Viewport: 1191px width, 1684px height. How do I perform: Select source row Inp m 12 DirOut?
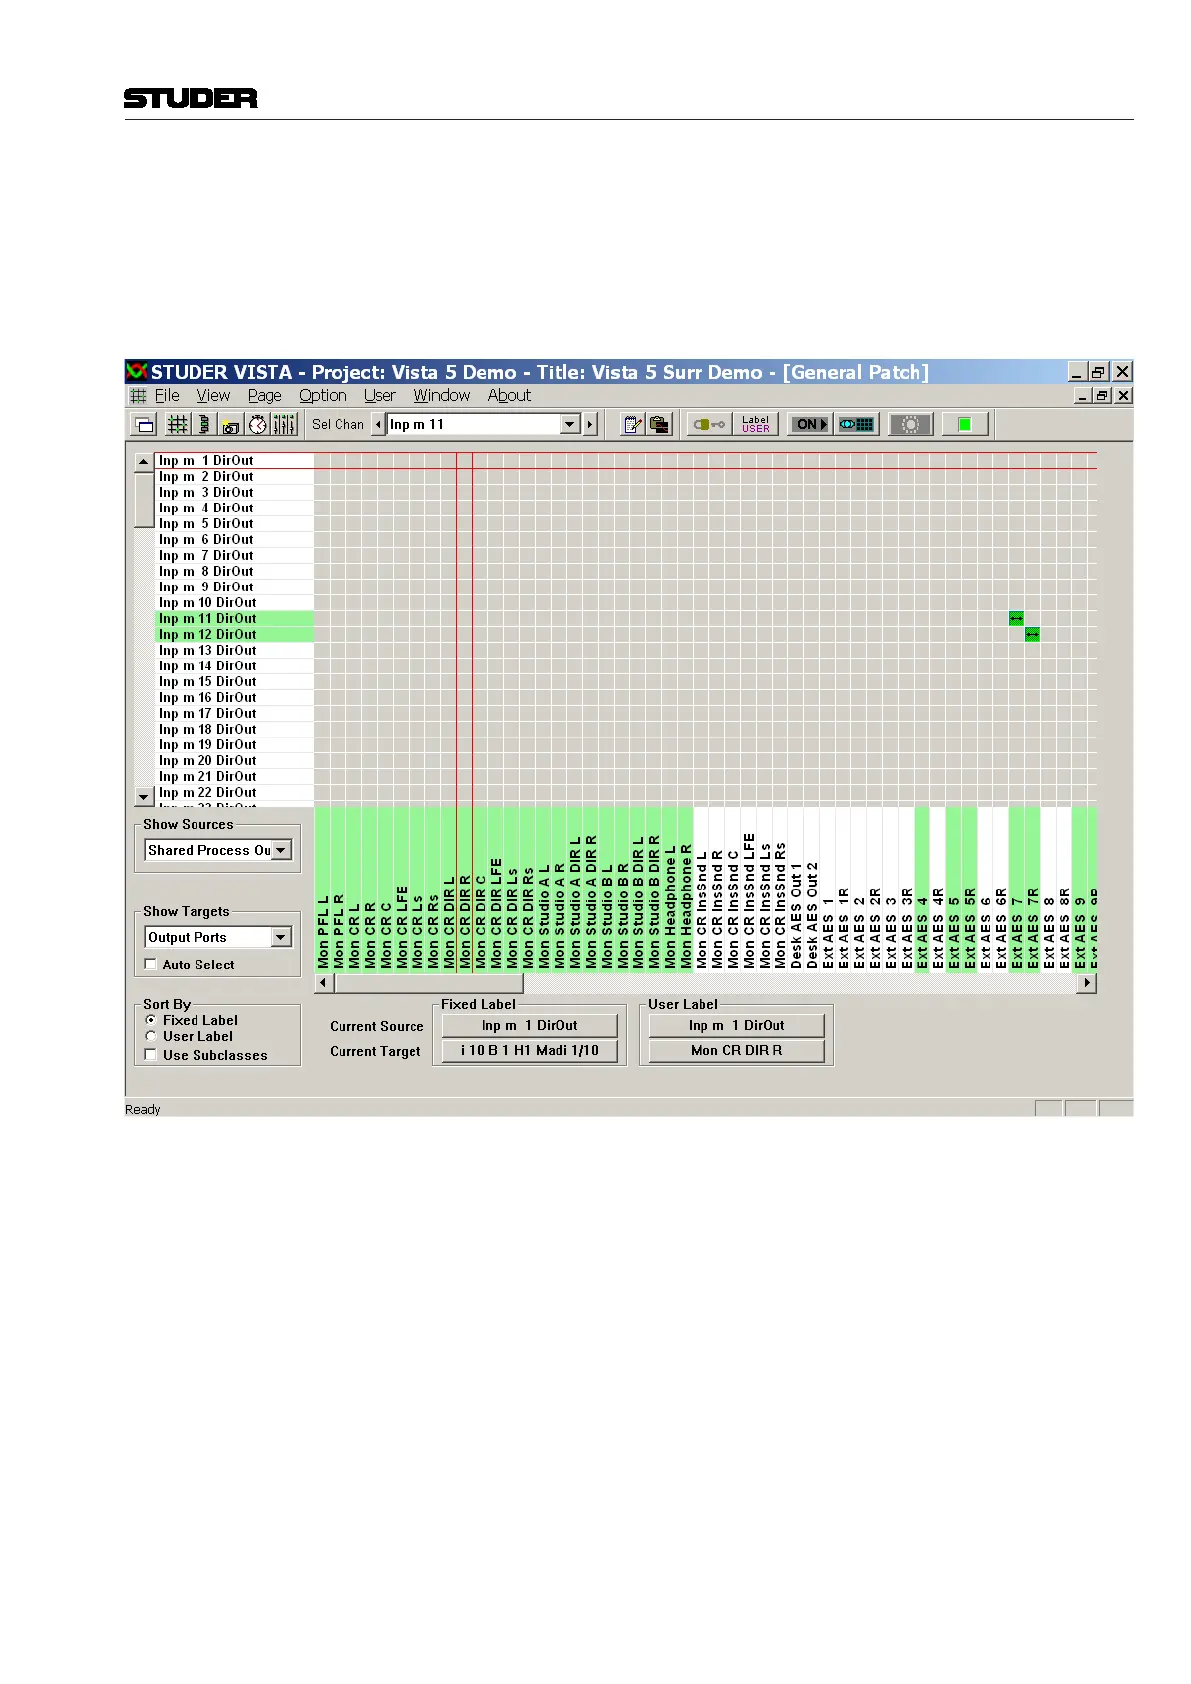click(x=235, y=634)
